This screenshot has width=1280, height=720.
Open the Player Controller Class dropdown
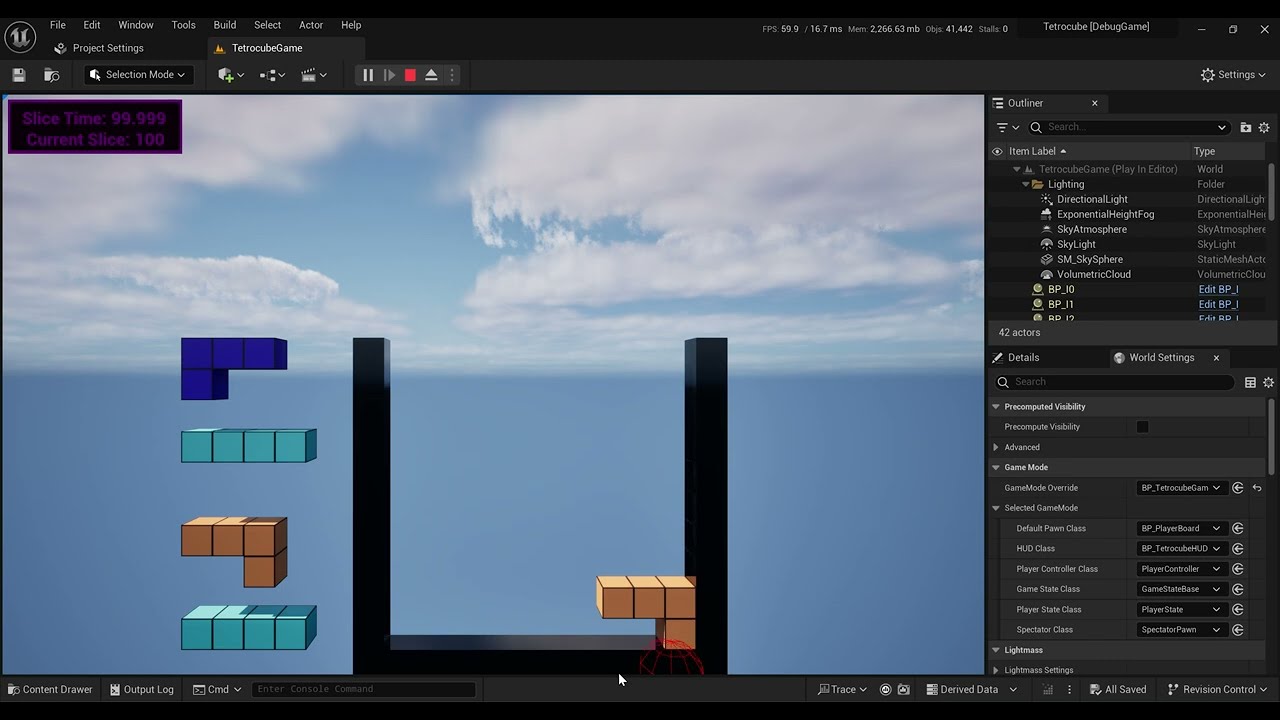click(x=1181, y=569)
